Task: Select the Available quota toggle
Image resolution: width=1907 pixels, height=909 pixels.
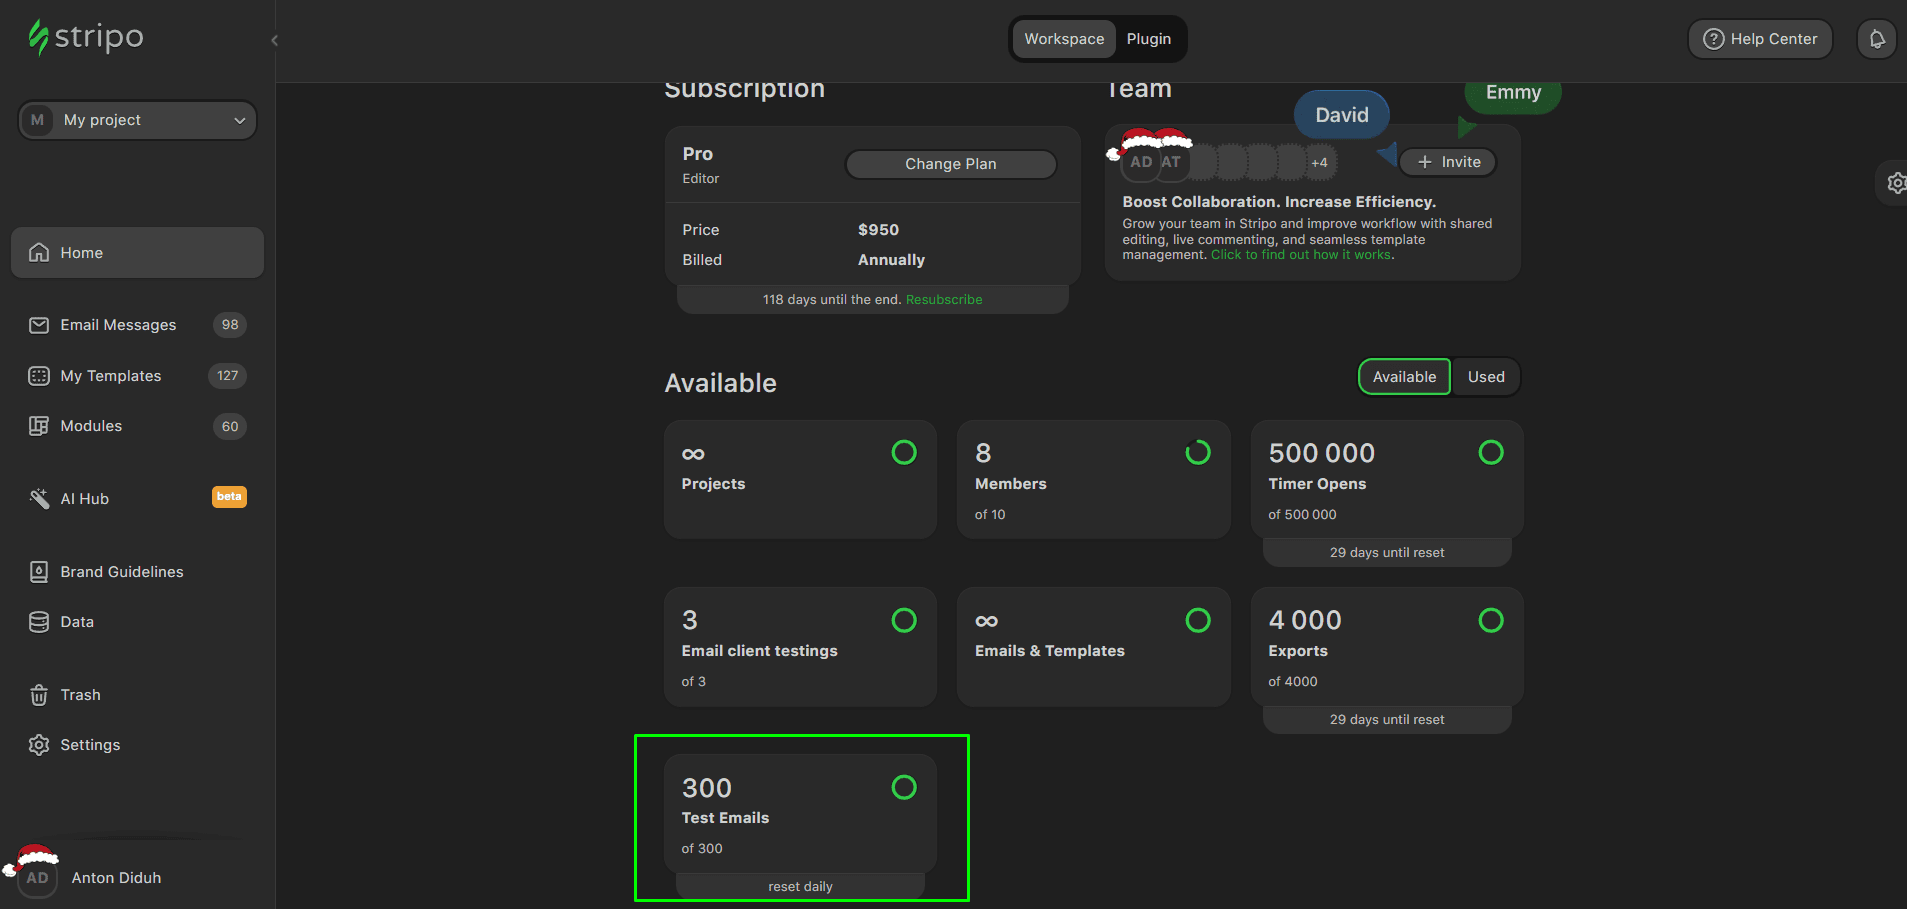Action: click(x=1404, y=377)
